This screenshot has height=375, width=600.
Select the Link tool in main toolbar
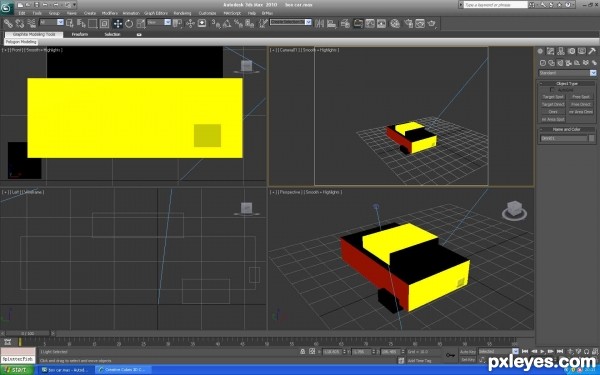click(x=8, y=23)
